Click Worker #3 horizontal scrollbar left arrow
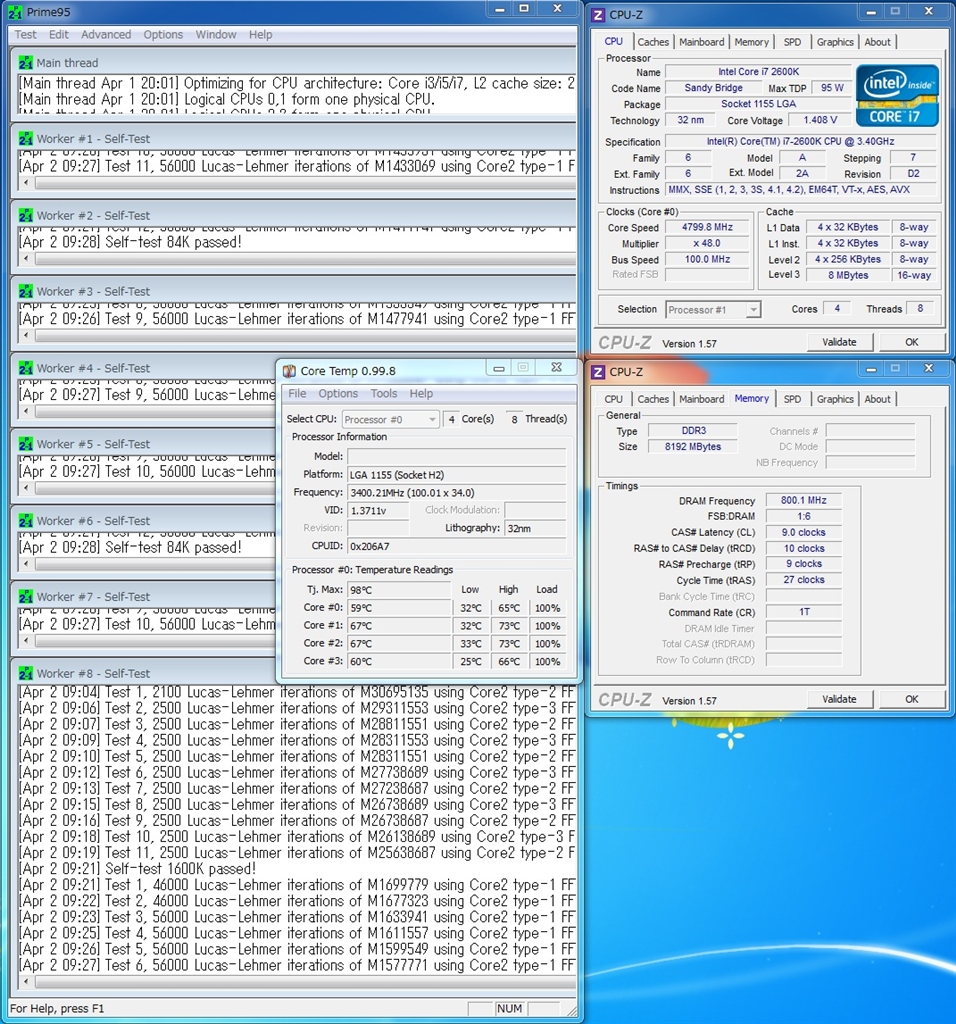Viewport: 956px width, 1024px height. tap(25, 336)
